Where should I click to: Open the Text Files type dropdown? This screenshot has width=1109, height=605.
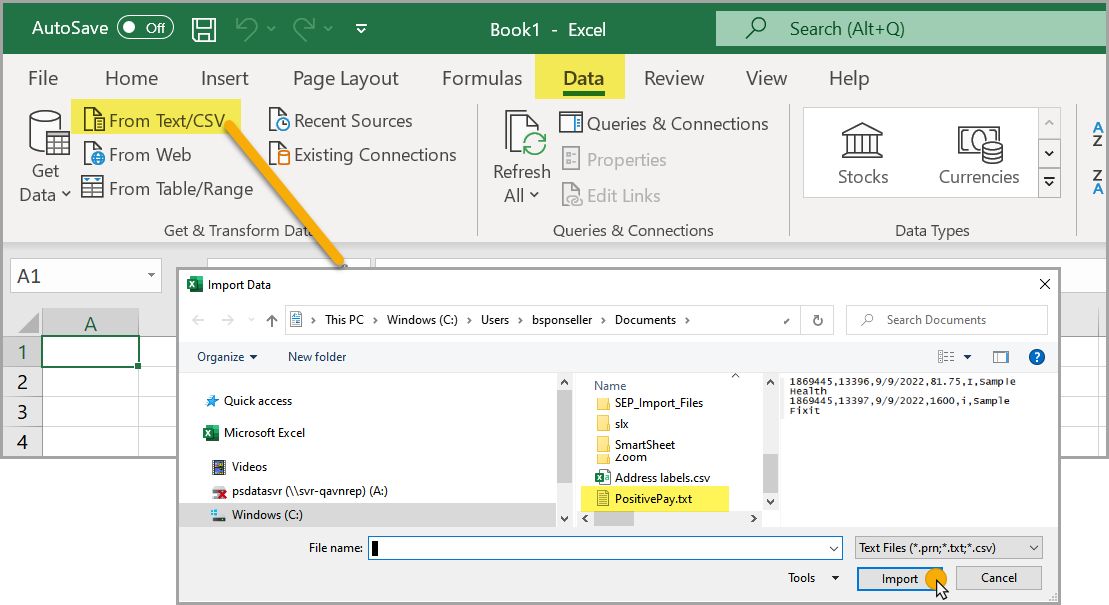click(x=948, y=548)
